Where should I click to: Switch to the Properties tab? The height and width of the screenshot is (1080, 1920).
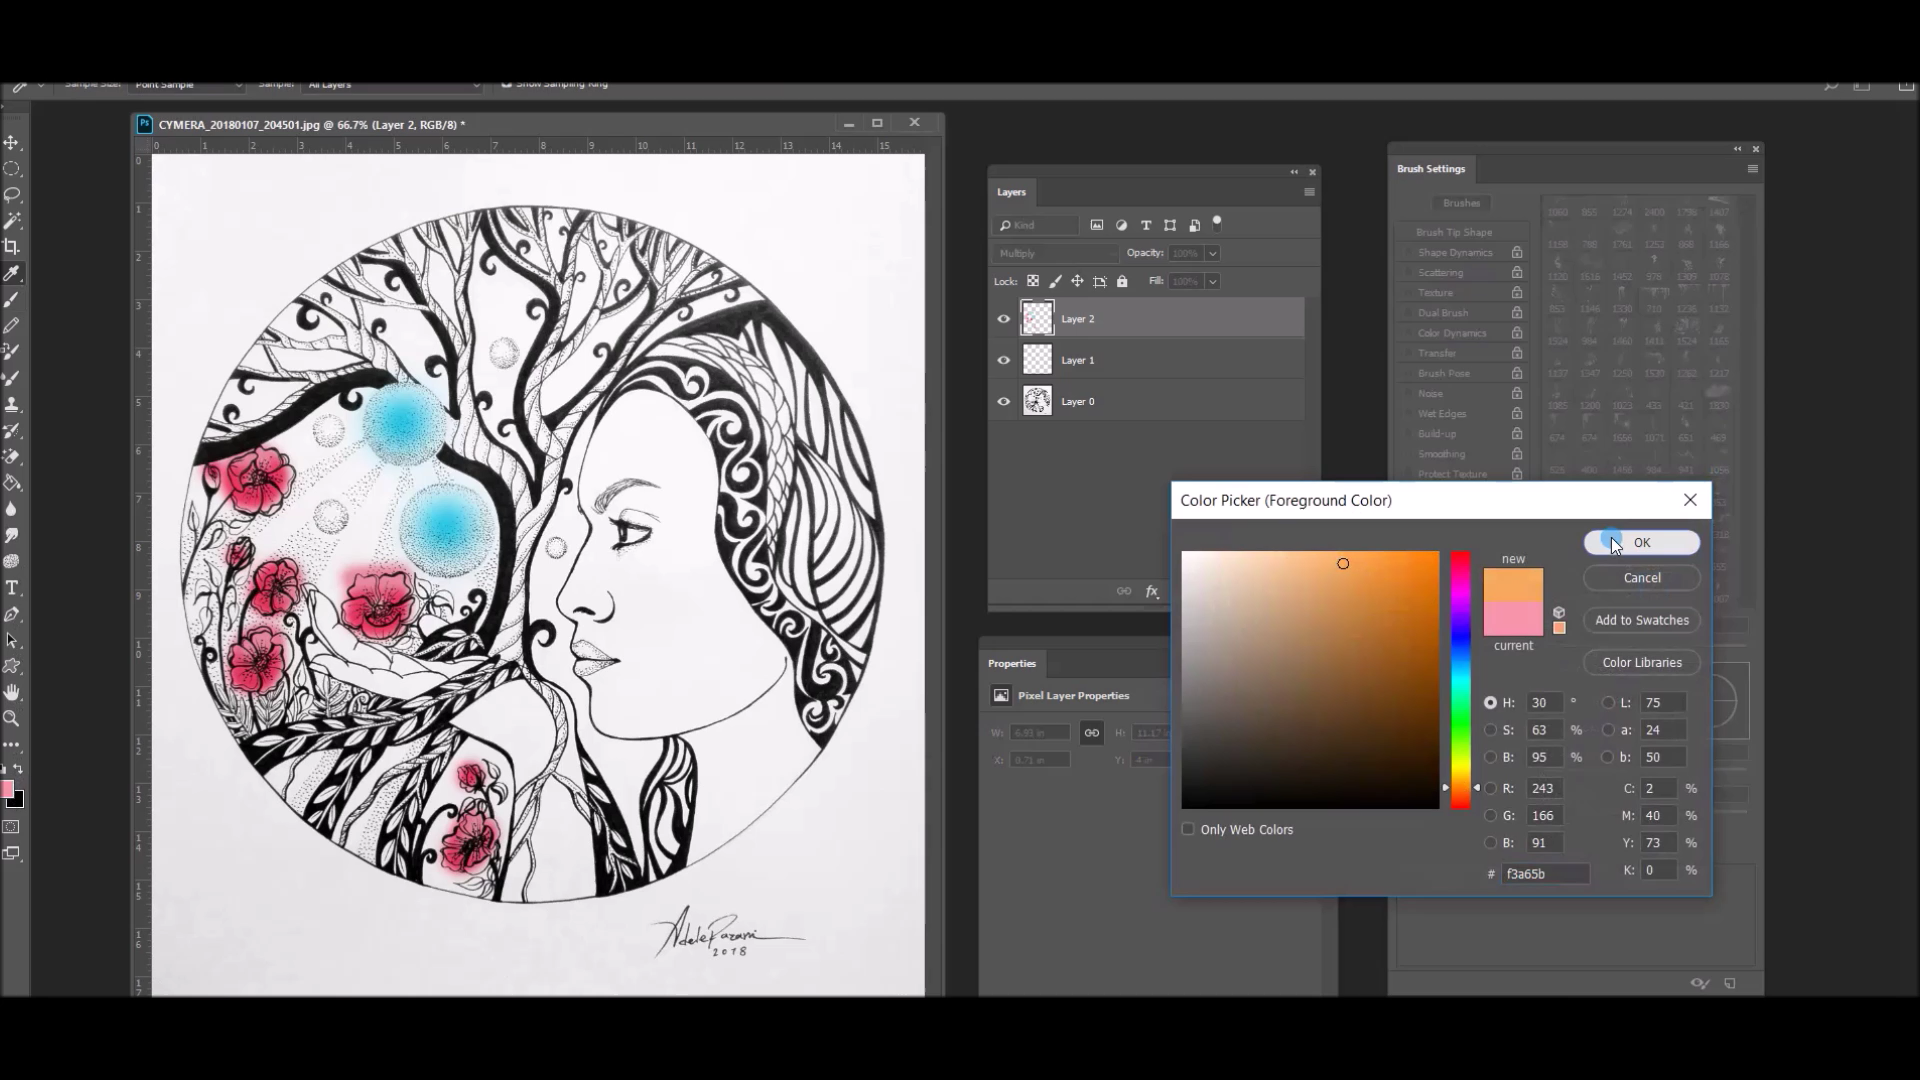click(x=1011, y=663)
